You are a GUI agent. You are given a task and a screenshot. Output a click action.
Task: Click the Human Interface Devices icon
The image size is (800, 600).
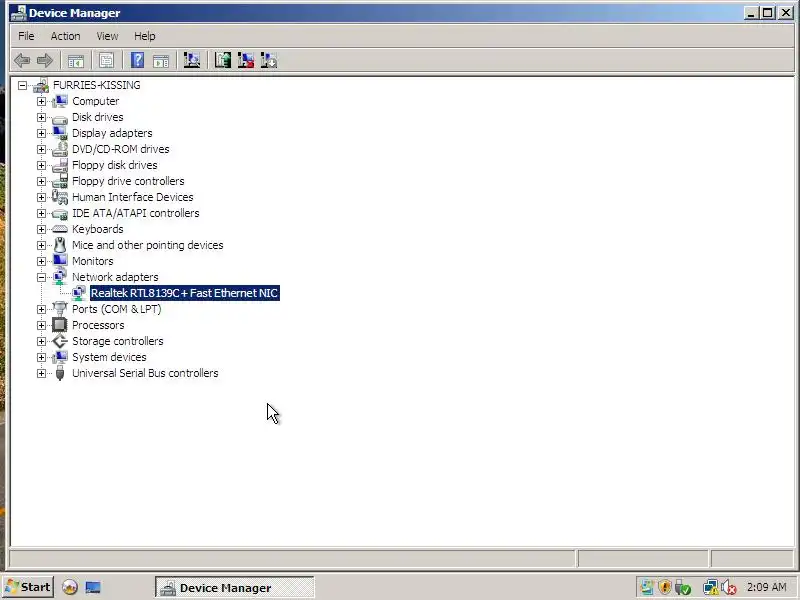(60, 197)
